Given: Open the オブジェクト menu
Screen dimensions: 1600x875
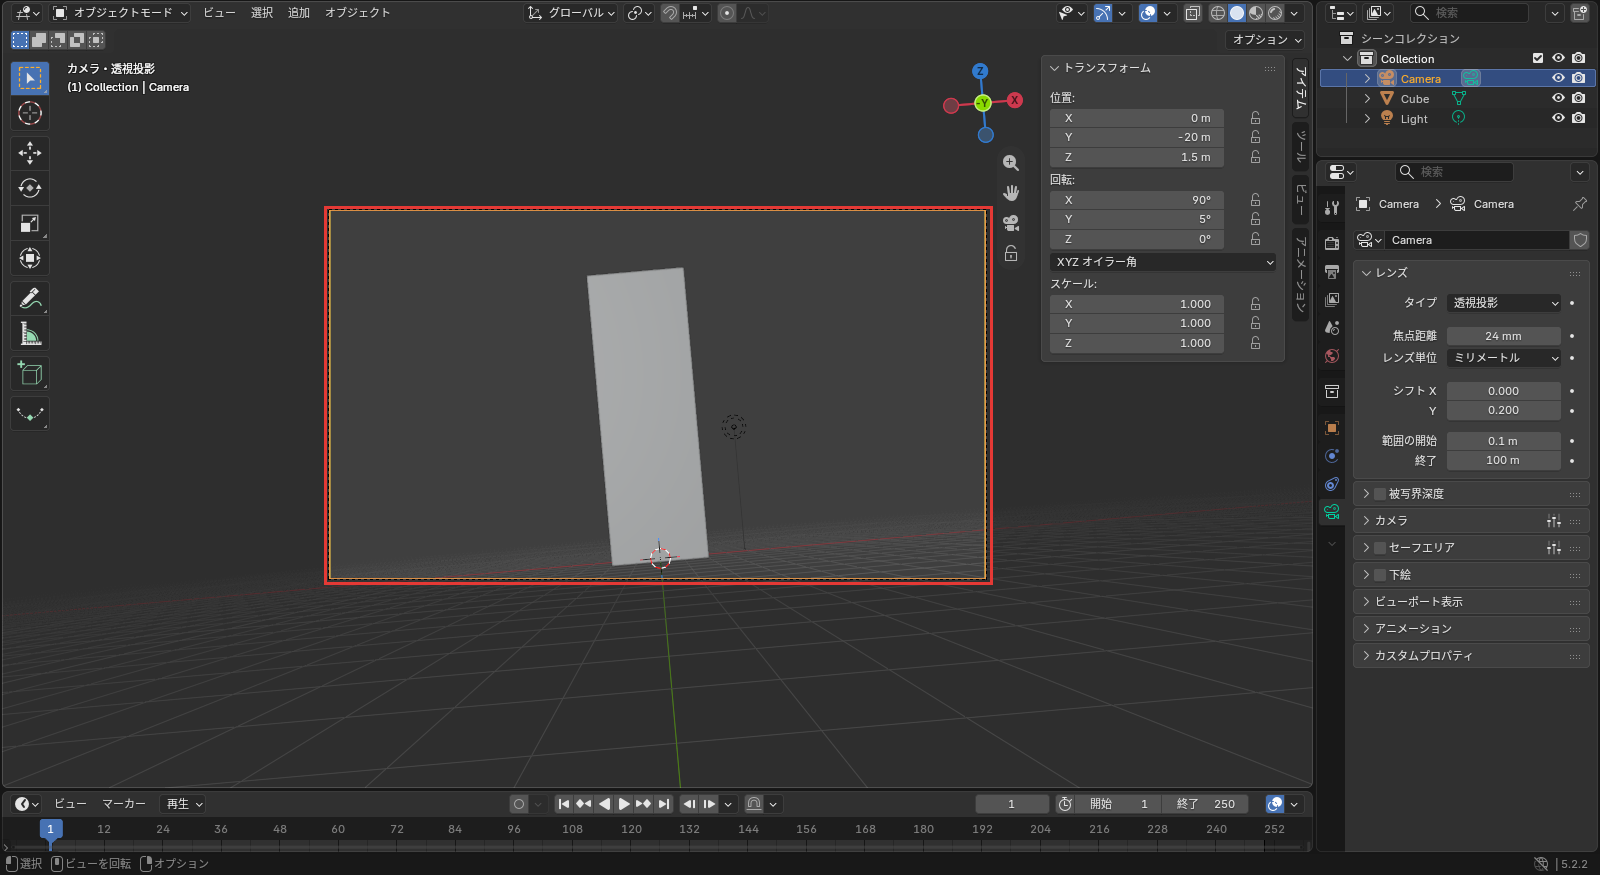Looking at the screenshot, I should point(357,13).
